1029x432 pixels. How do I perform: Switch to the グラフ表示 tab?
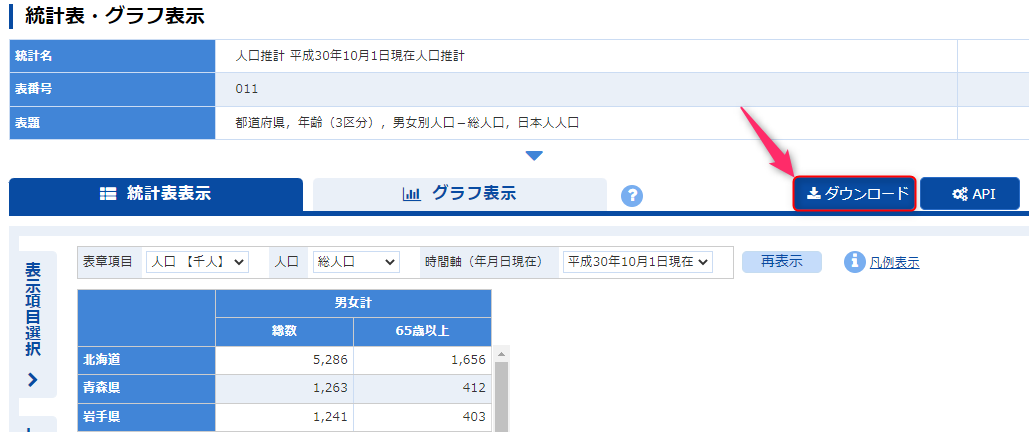tap(459, 194)
